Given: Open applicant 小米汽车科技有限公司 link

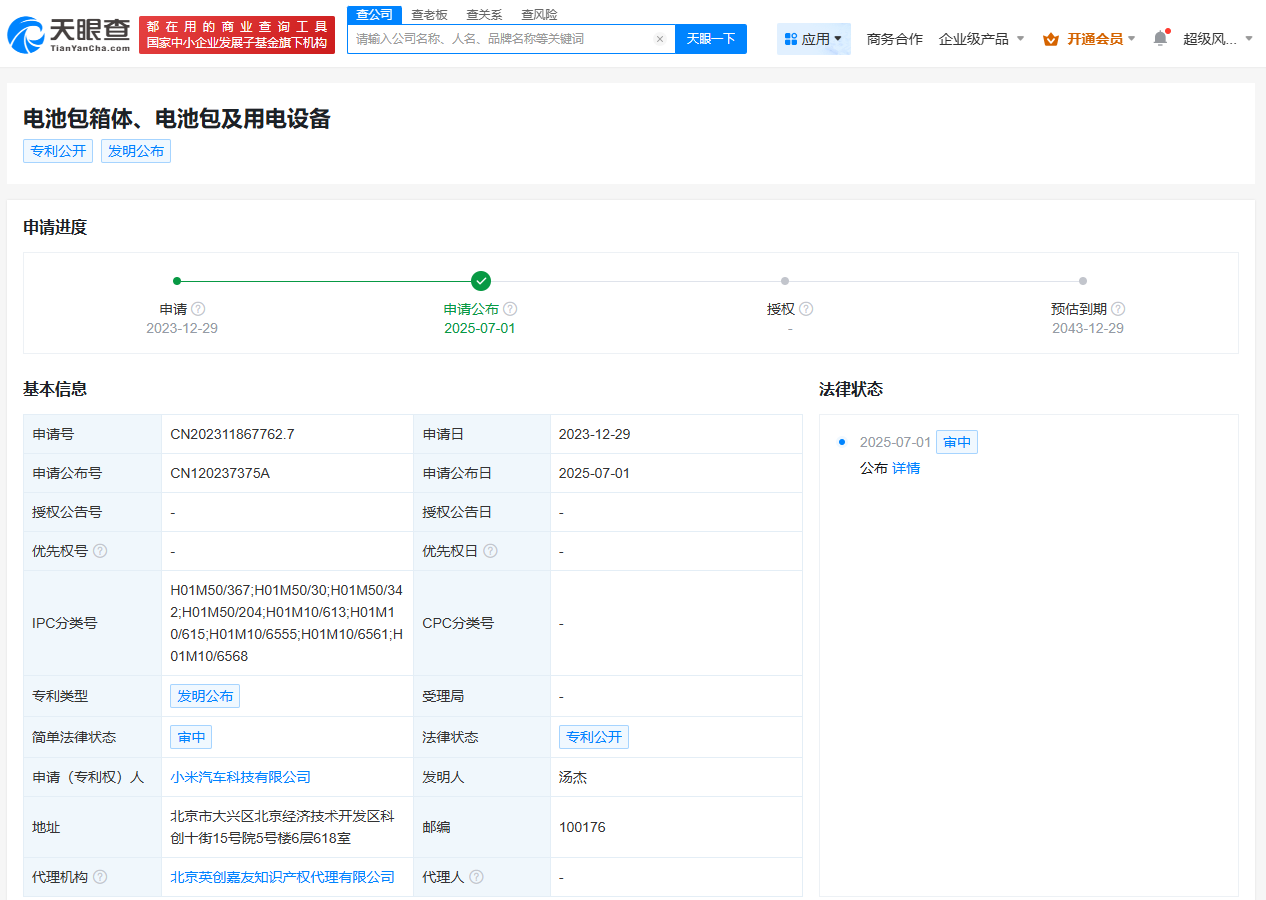Looking at the screenshot, I should (241, 777).
